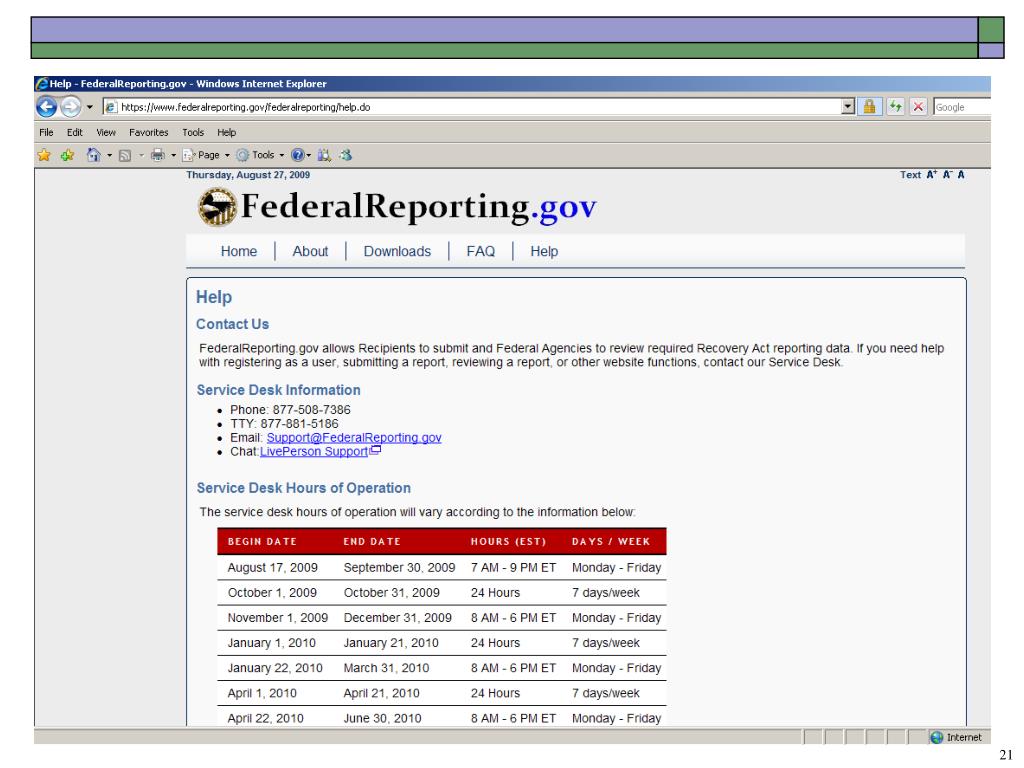
Task: Increase text size with A+ icon
Action: [x=931, y=174]
